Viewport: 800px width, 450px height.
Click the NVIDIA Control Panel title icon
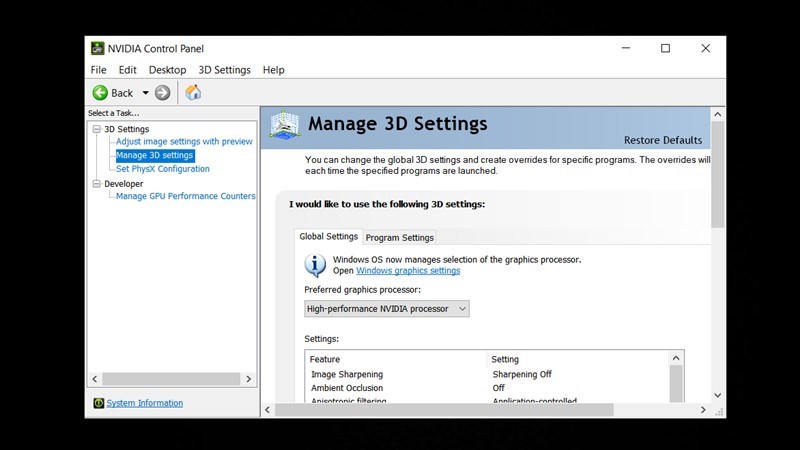97,48
